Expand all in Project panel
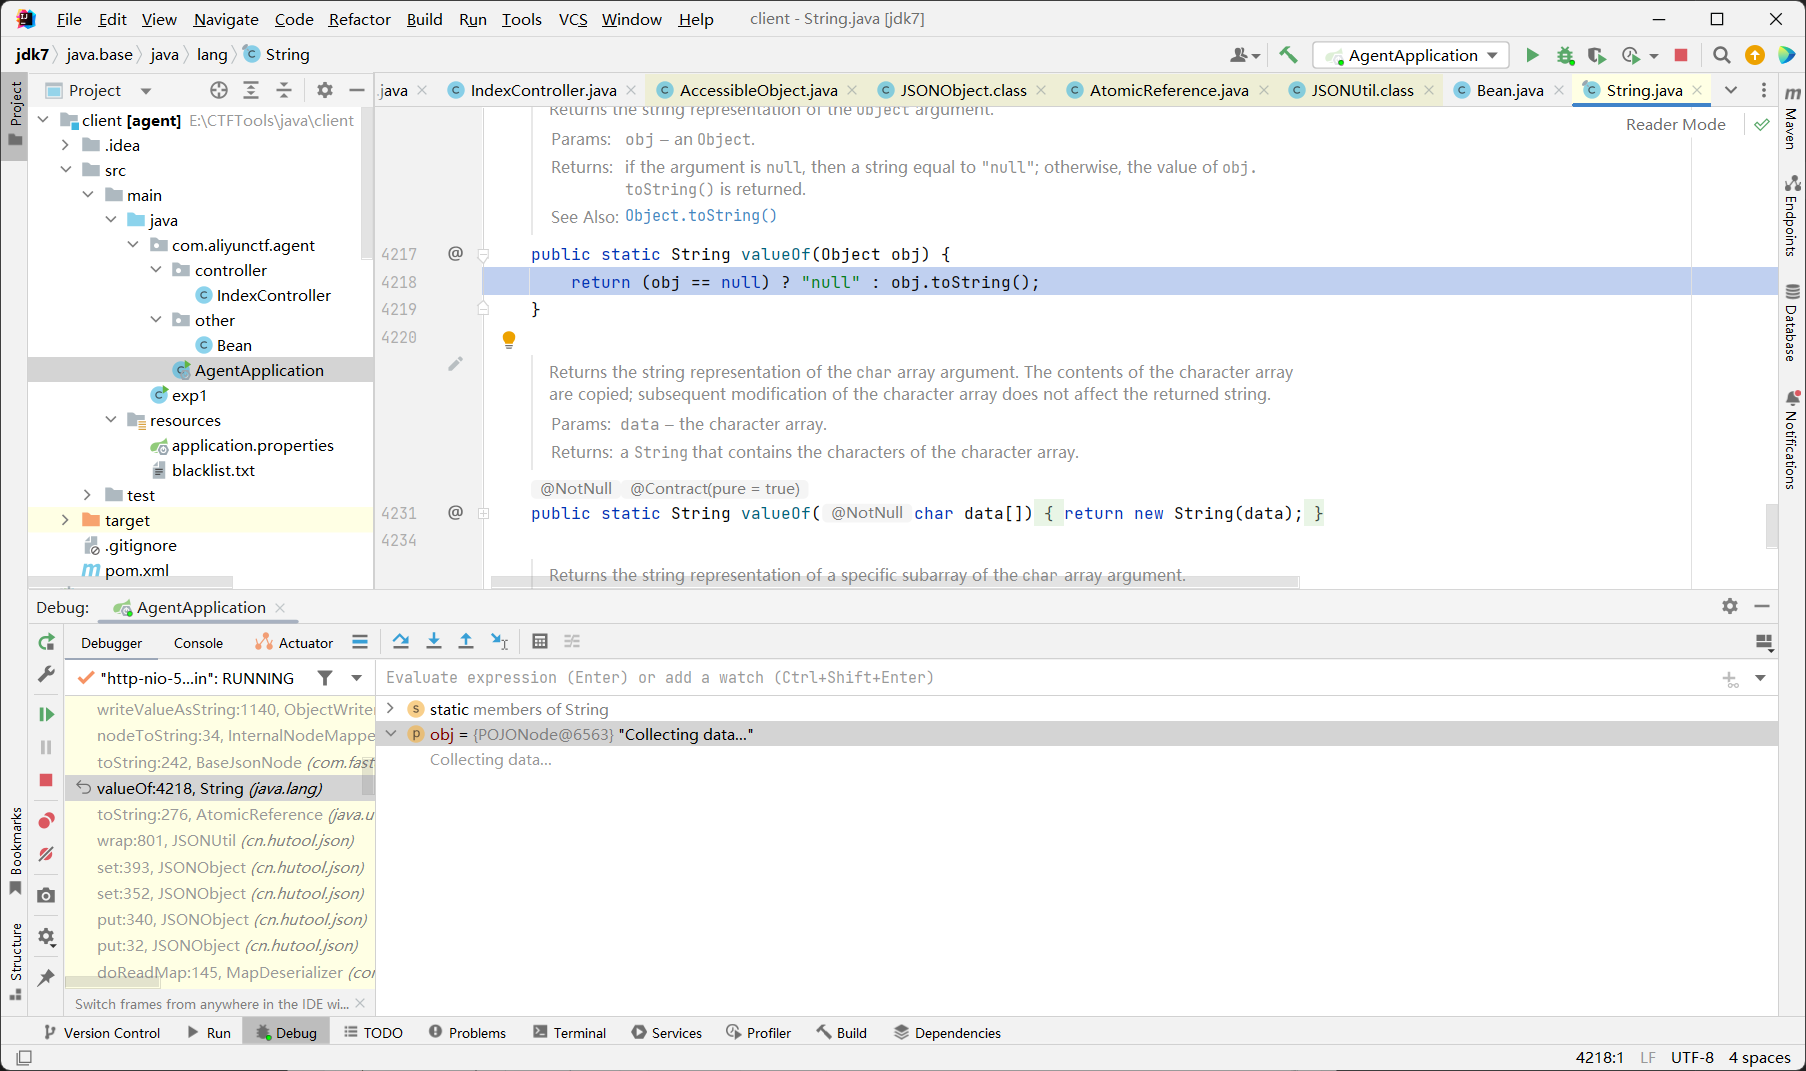This screenshot has width=1806, height=1071. [251, 90]
